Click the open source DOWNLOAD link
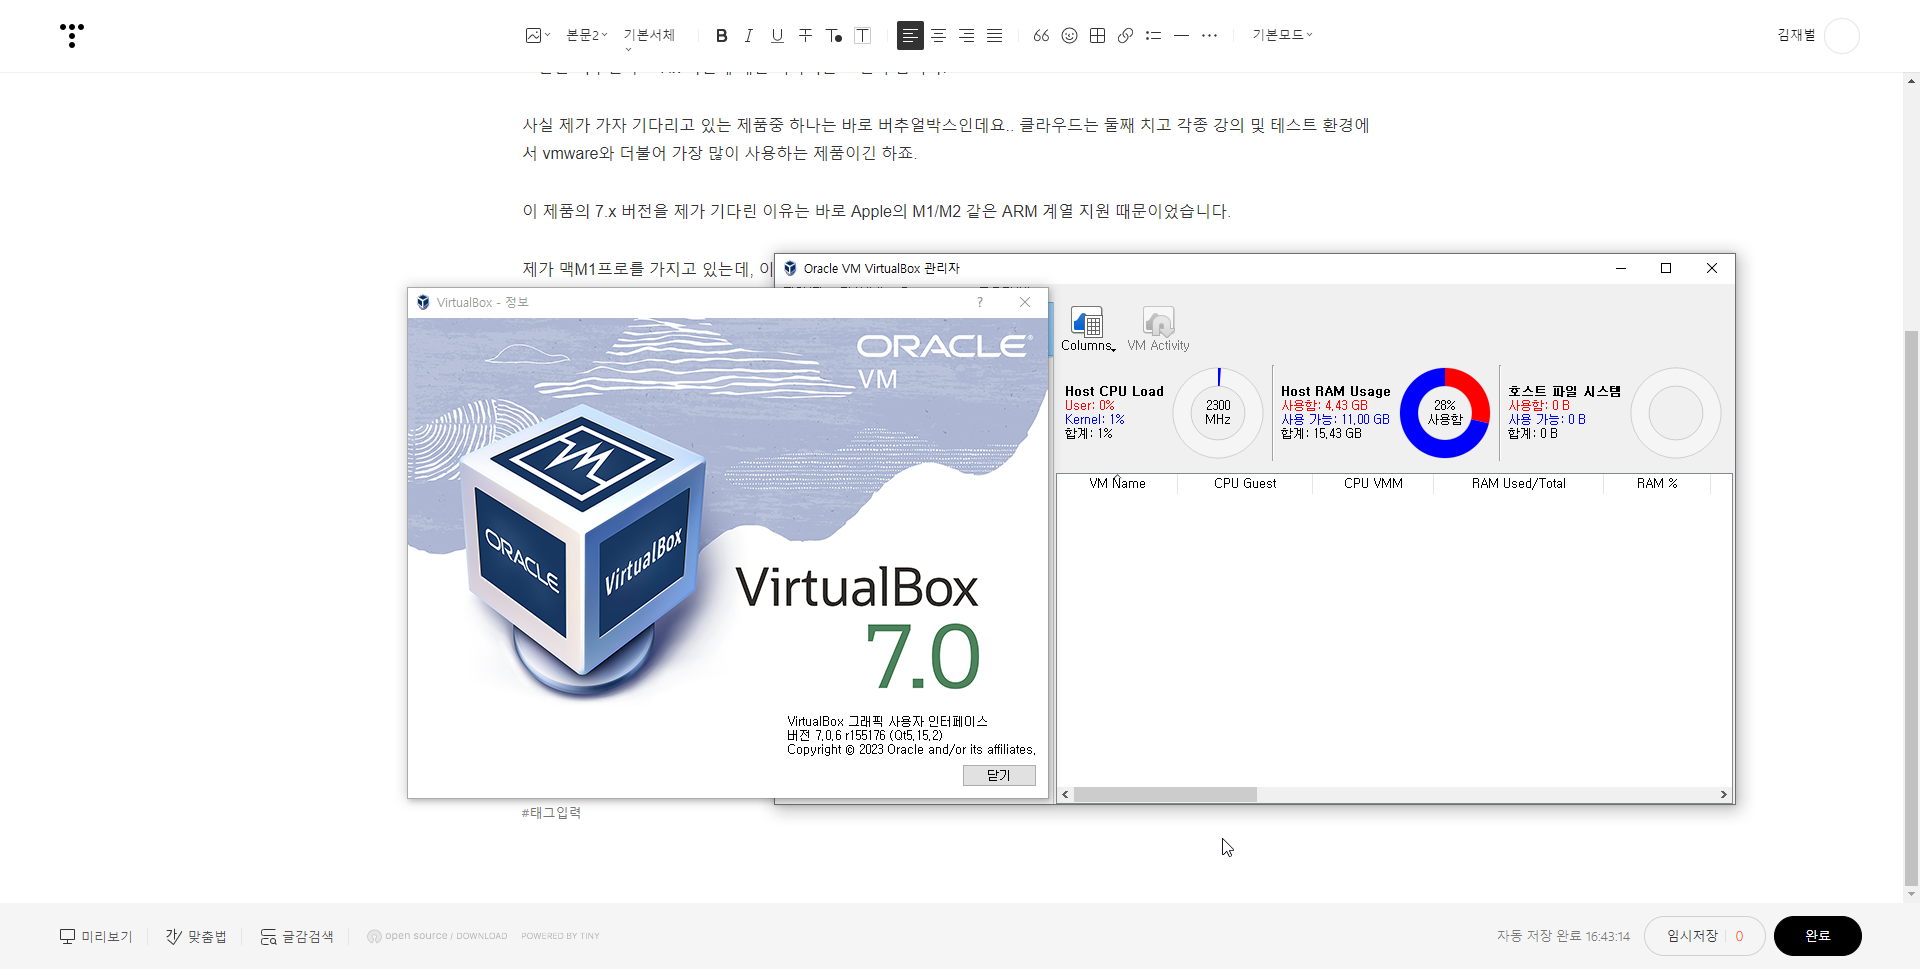The image size is (1920, 969). tap(437, 936)
